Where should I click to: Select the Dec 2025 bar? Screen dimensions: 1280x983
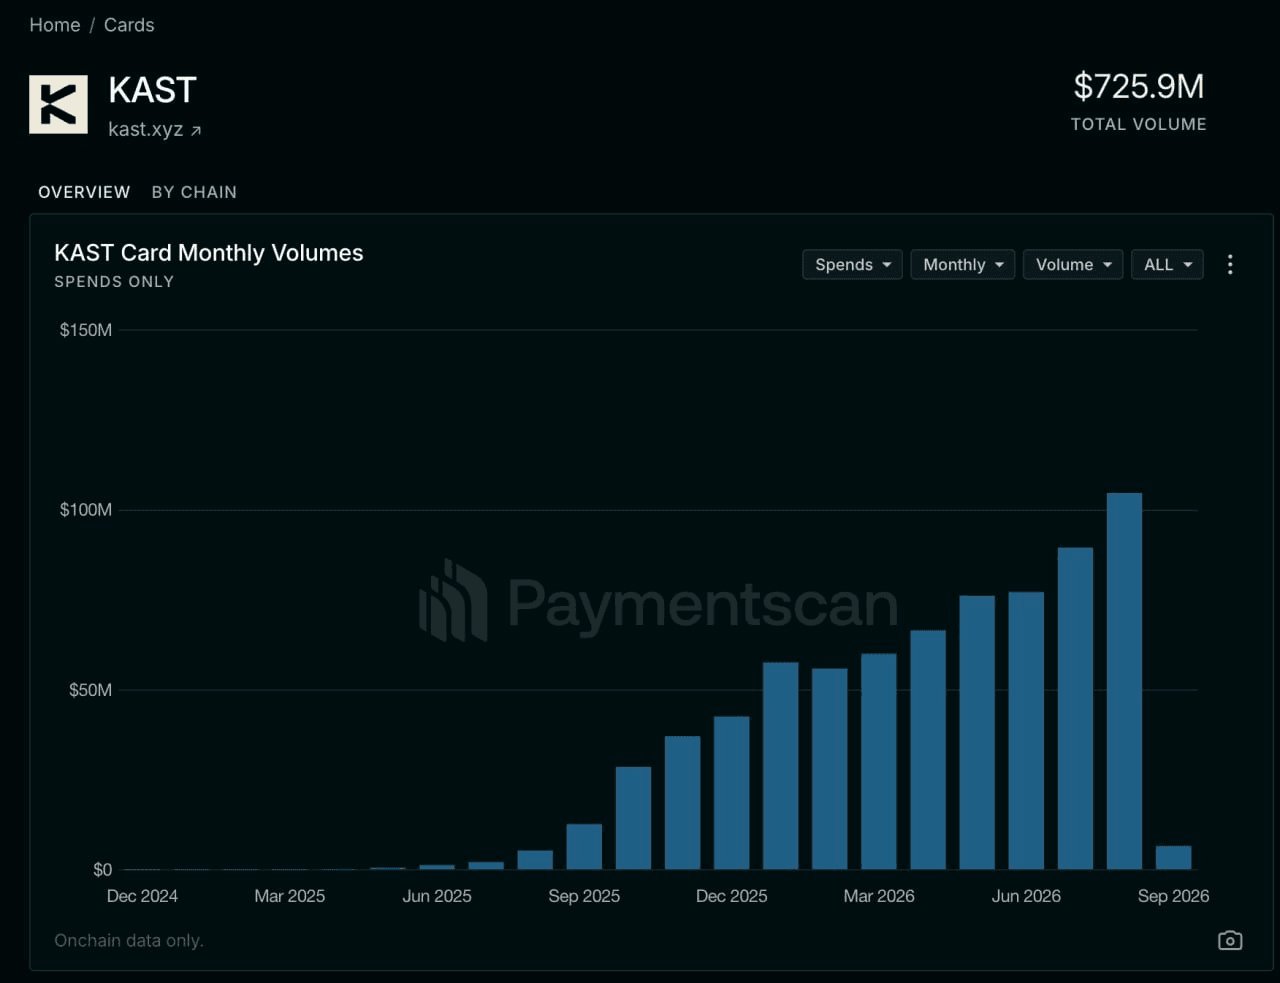point(732,792)
